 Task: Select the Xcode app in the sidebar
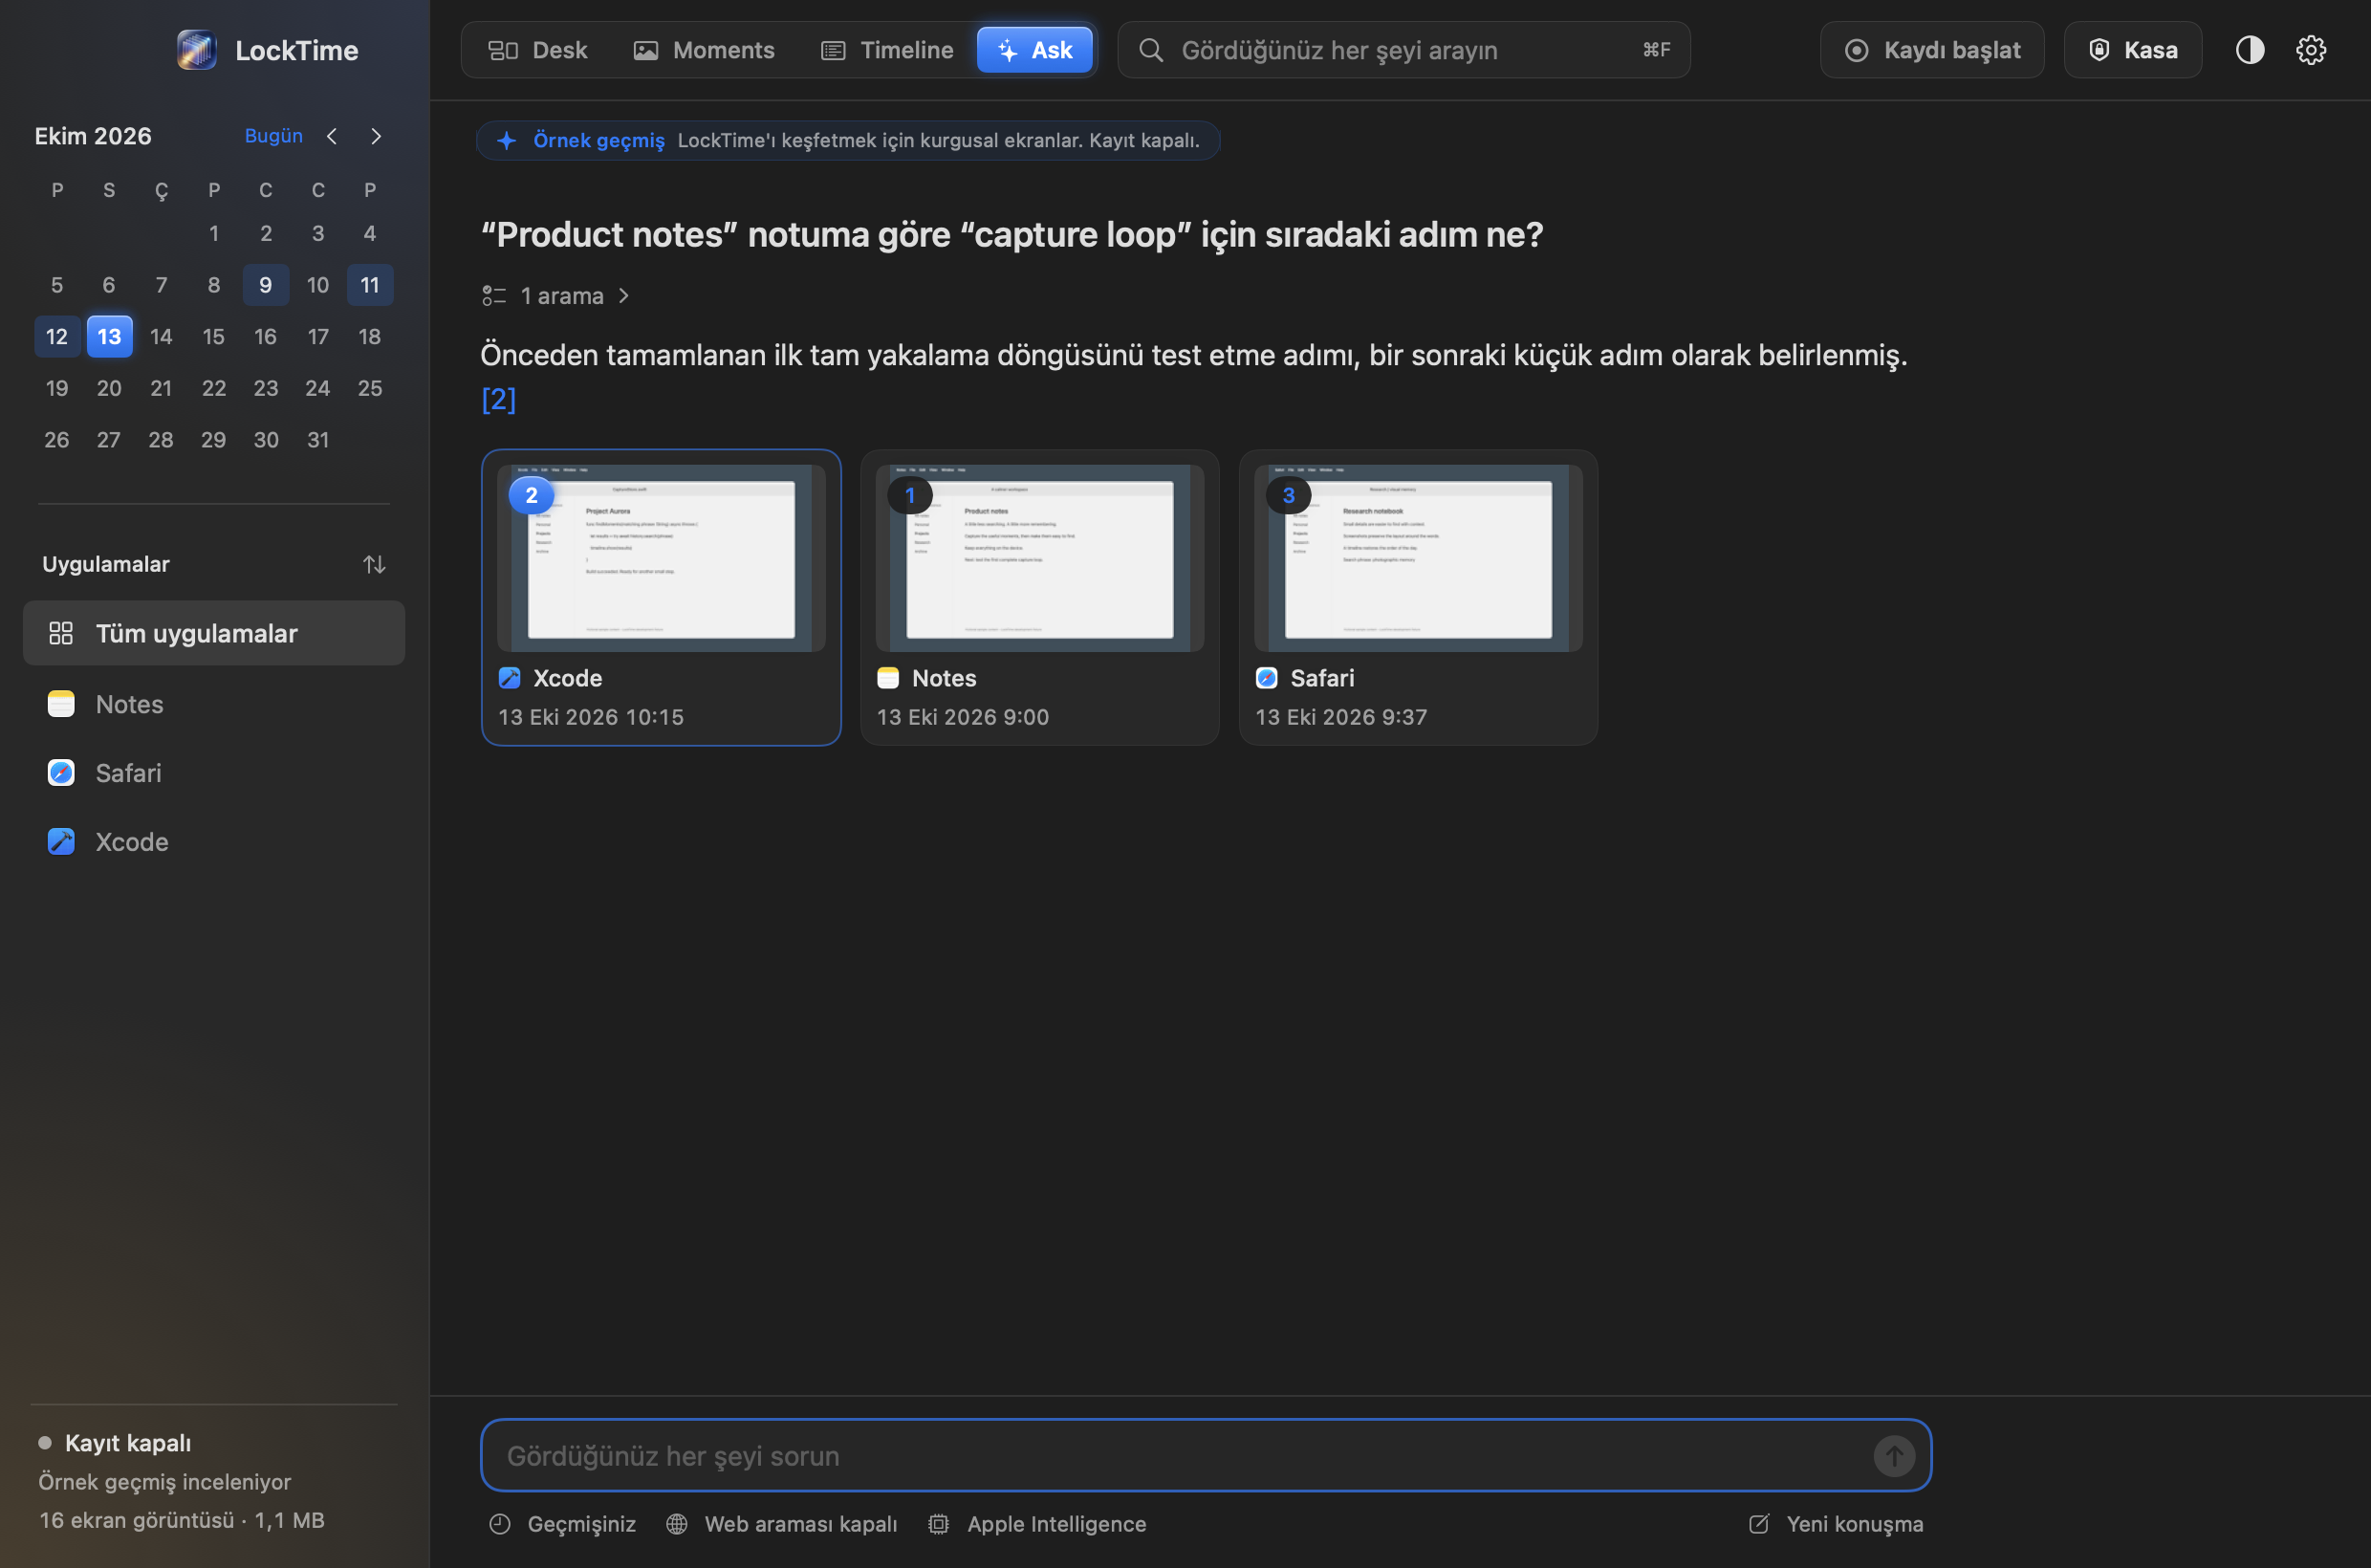(213, 842)
